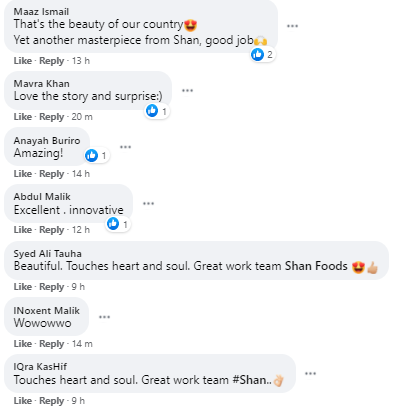
Task: Click the 20 m timestamp on Mavra Khan's comment
Action: point(82,117)
